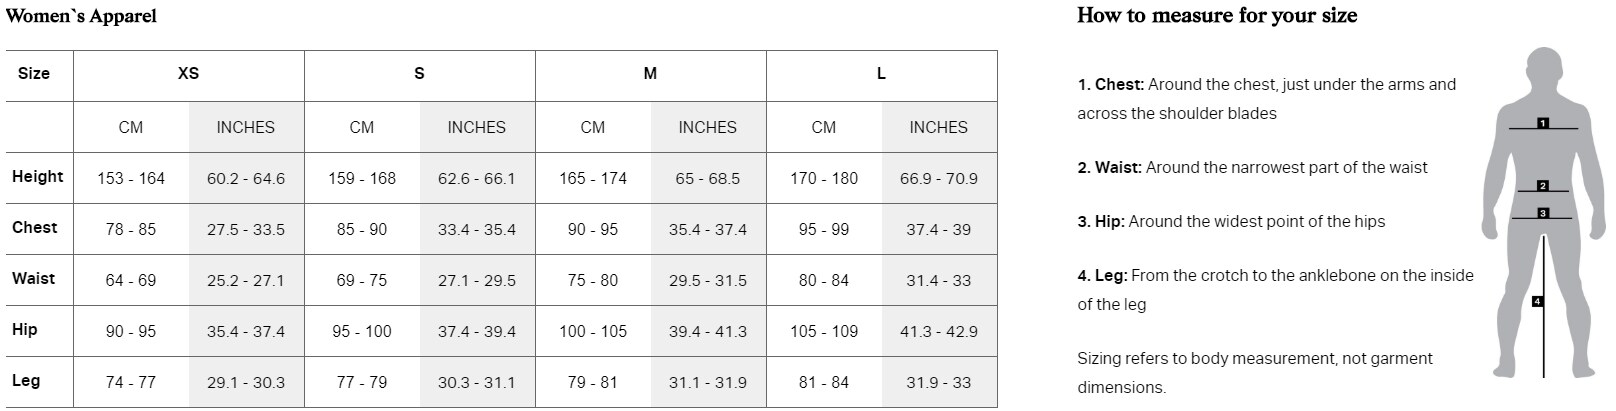Click the S waist inches value 27.1 - 29.5
Screen dimensions: 1616x411
pyautogui.click(x=477, y=281)
